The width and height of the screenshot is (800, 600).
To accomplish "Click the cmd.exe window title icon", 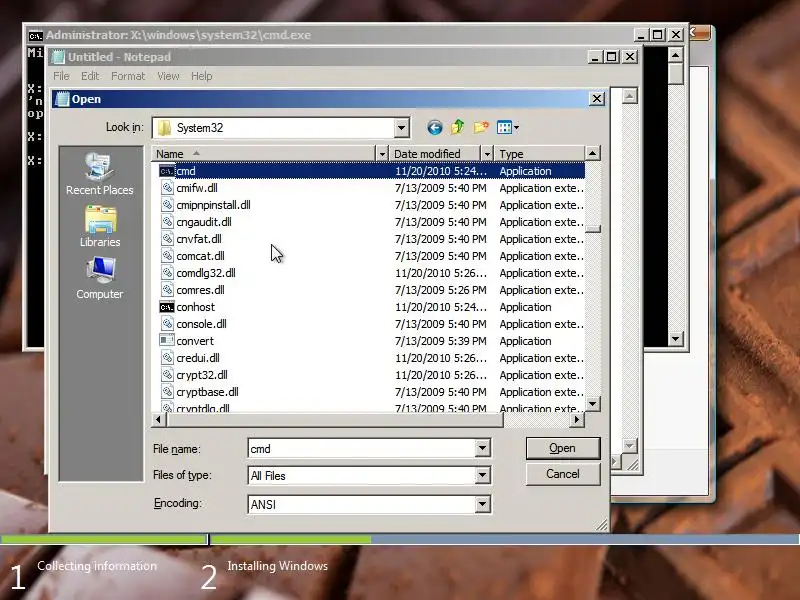I will [x=35, y=36].
